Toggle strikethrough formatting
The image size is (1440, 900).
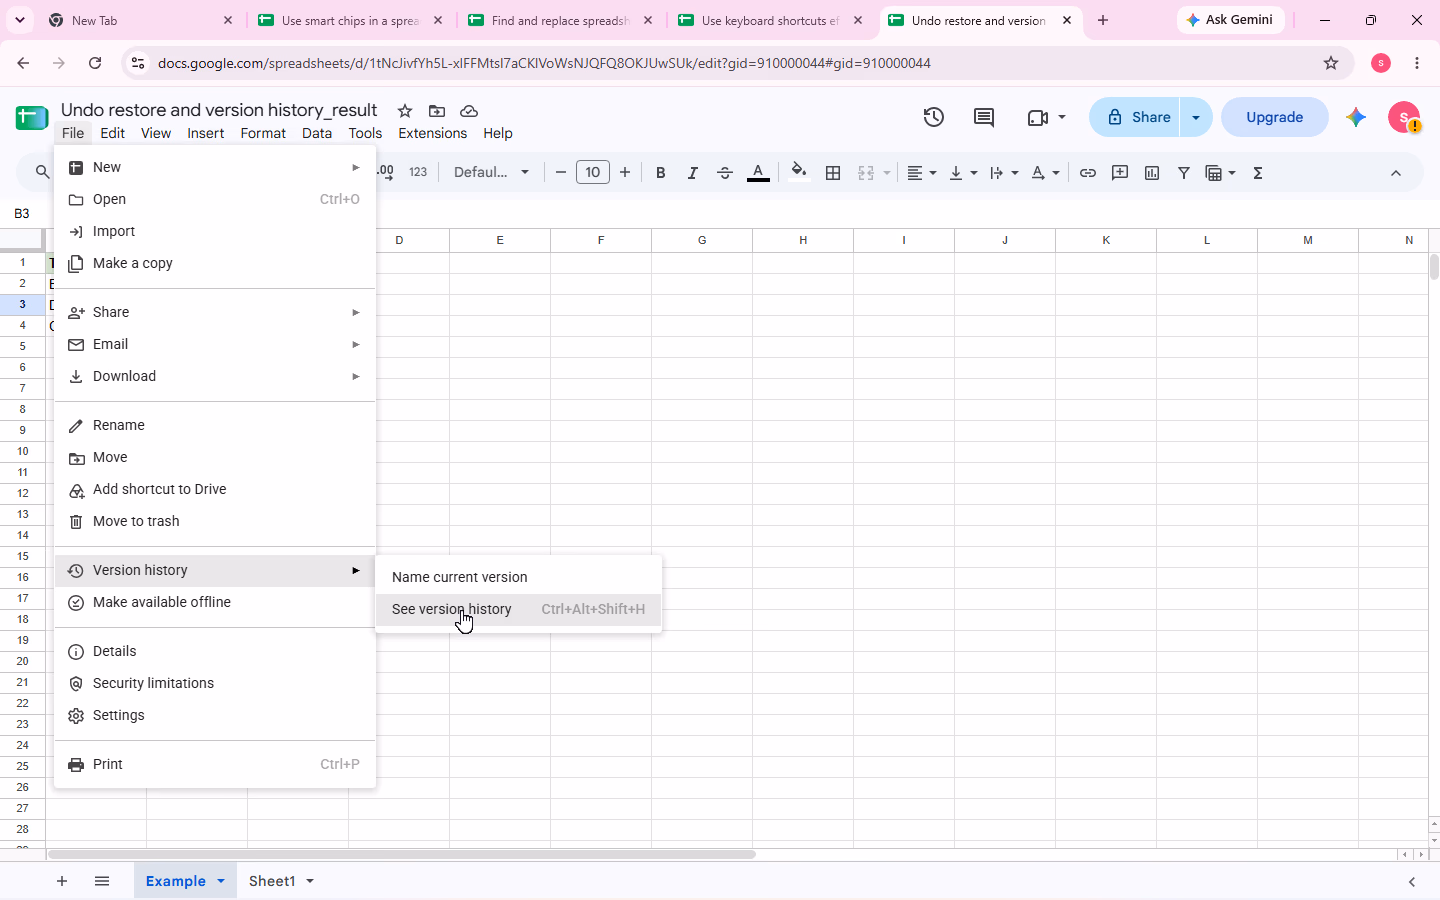(725, 173)
